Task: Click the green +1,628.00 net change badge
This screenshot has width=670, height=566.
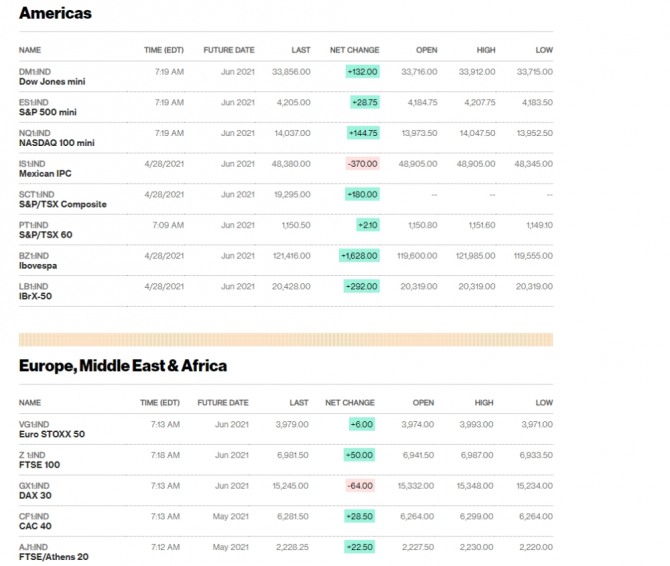Action: point(359,255)
